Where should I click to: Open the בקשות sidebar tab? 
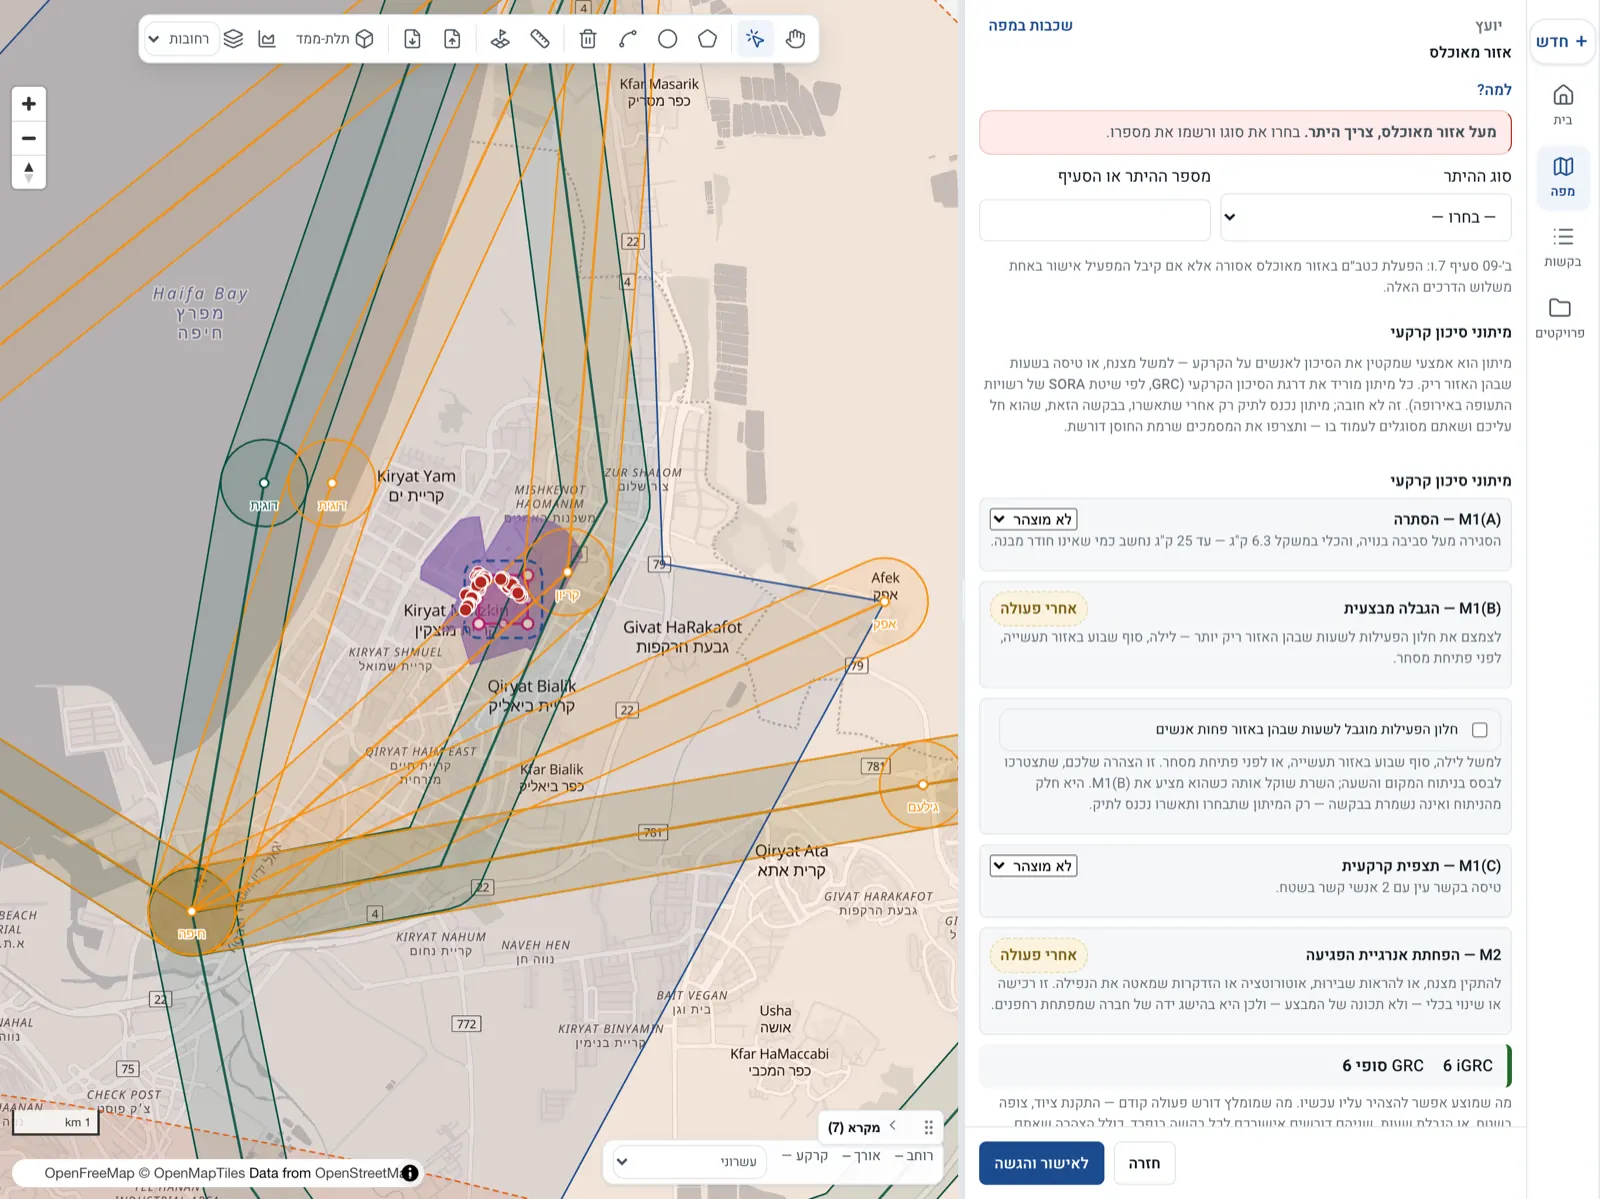pyautogui.click(x=1563, y=246)
